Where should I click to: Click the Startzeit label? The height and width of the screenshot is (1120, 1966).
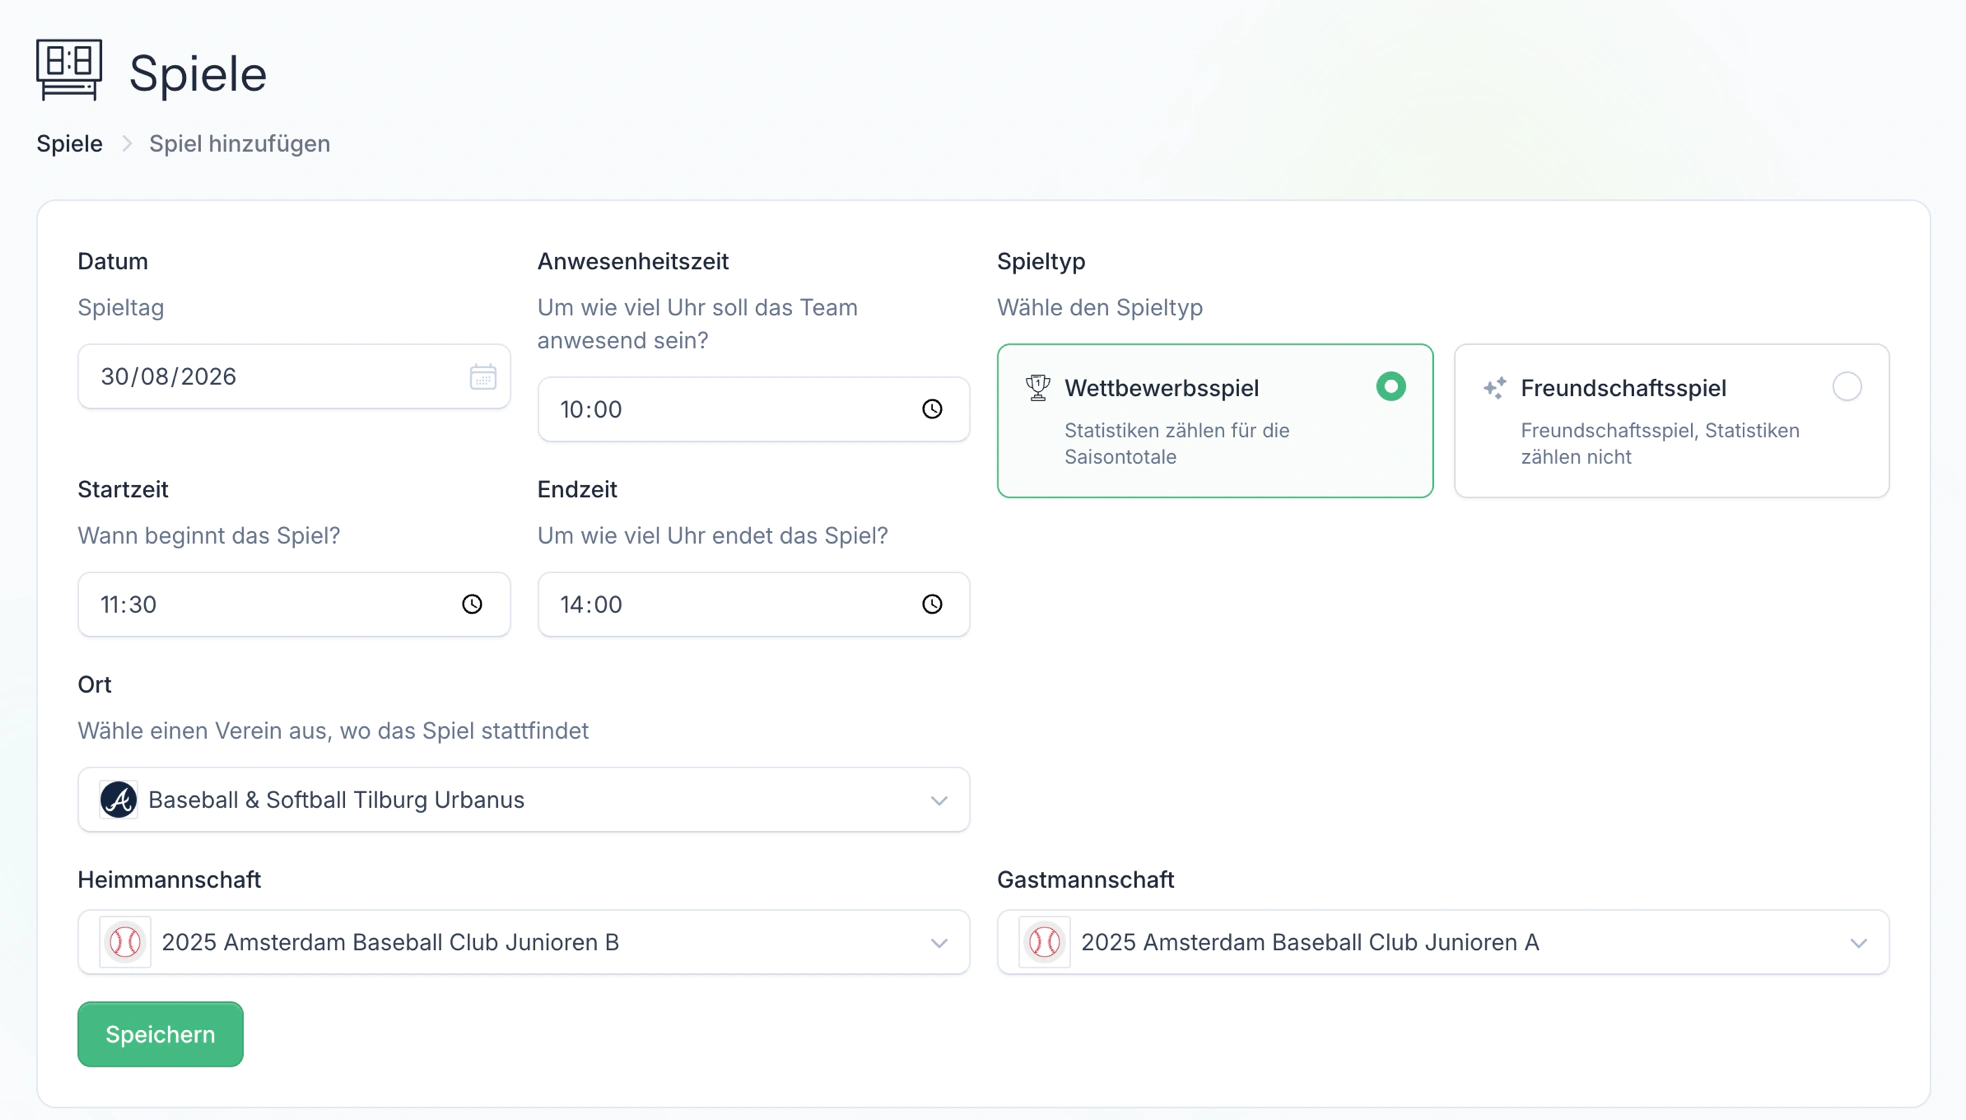123,490
